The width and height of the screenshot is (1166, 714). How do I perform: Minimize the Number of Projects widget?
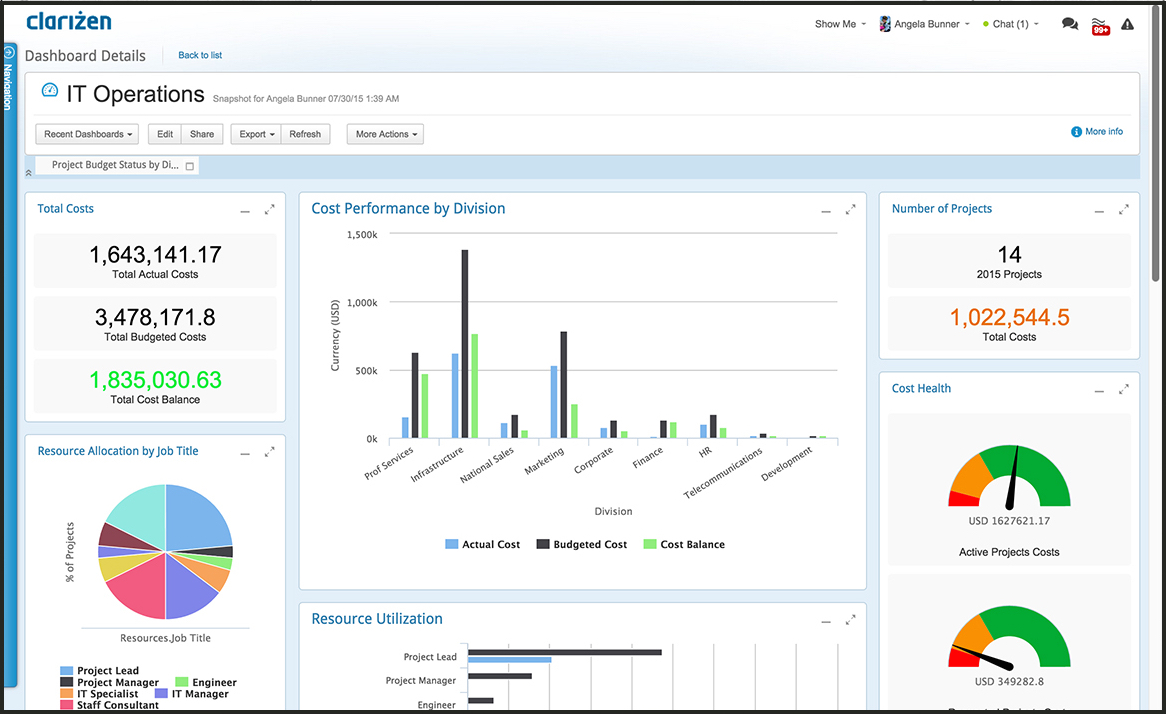(1099, 210)
